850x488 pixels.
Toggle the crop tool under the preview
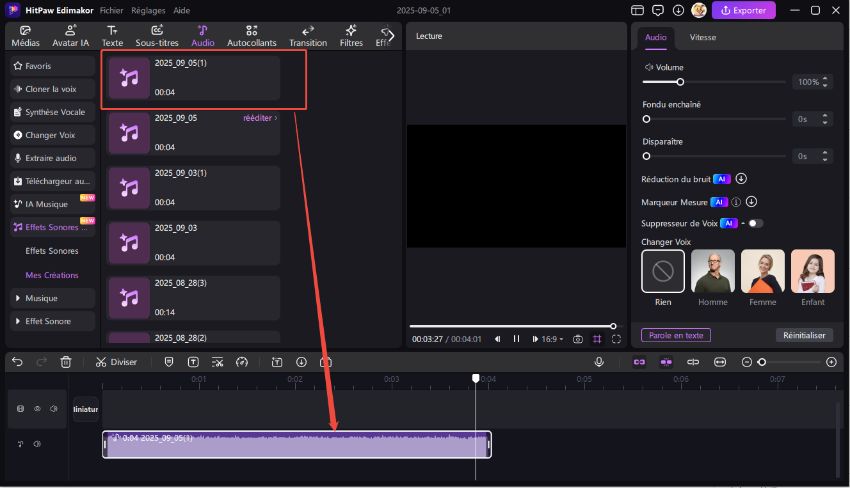pos(597,339)
